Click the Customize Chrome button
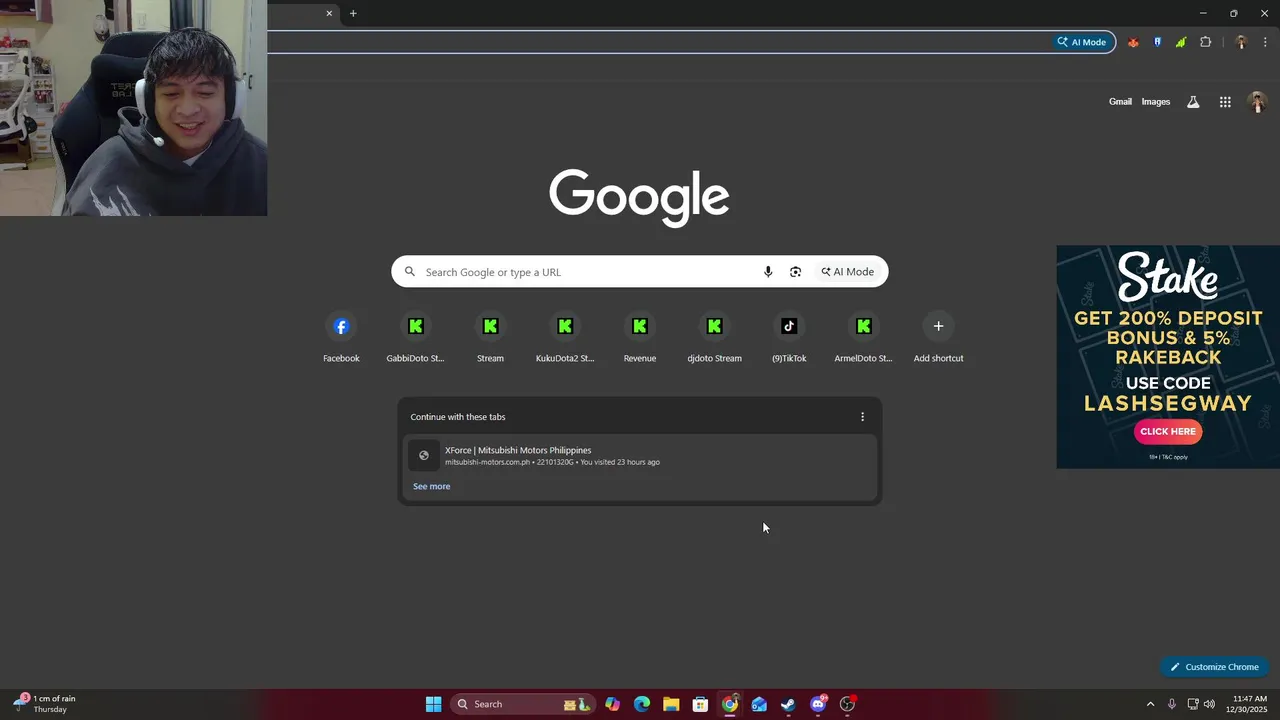 pos(1215,667)
